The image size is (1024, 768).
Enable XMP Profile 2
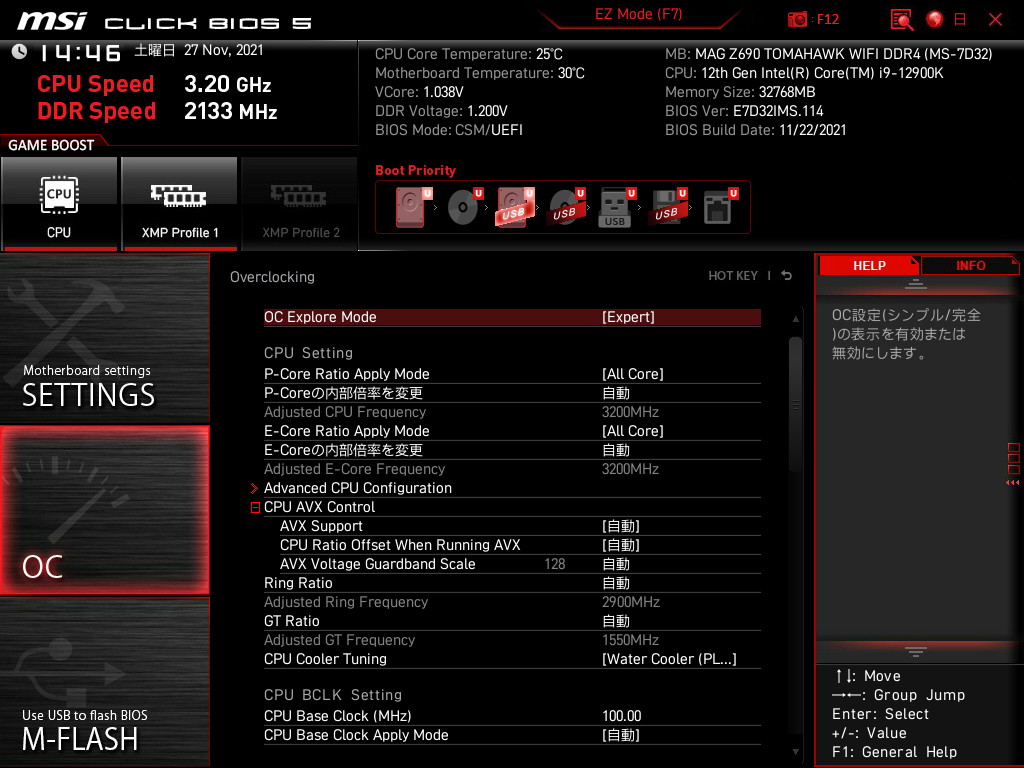point(300,204)
